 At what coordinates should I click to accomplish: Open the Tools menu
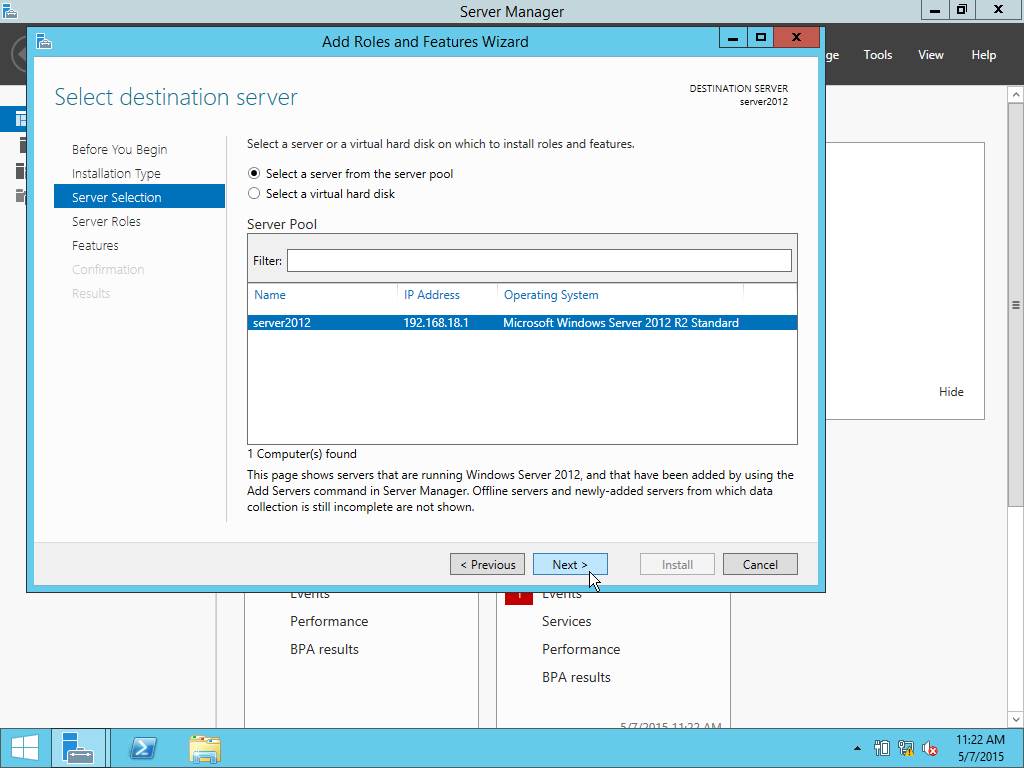tap(877, 55)
